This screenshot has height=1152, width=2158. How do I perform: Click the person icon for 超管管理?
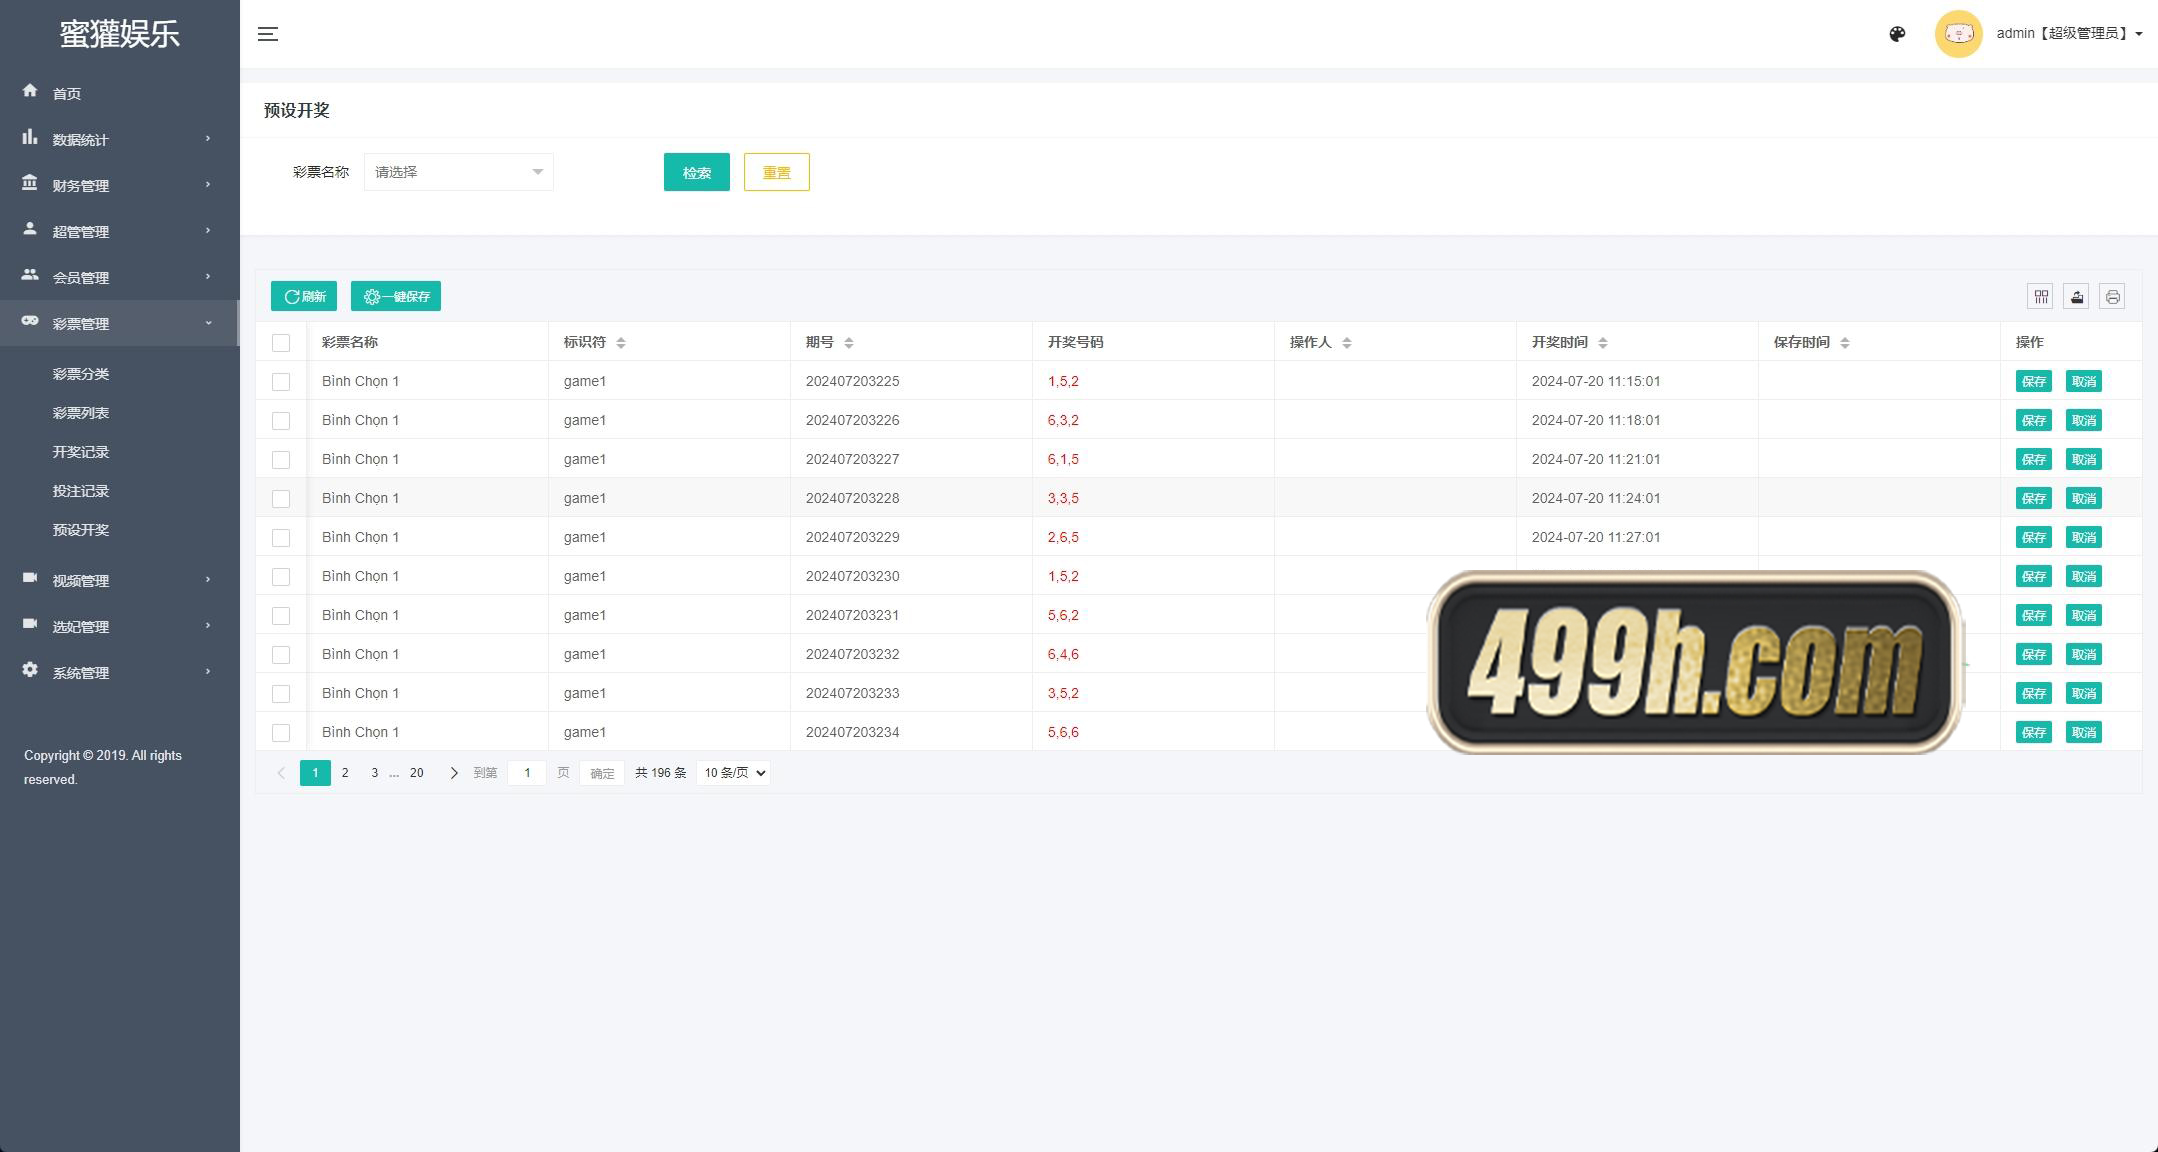[30, 229]
